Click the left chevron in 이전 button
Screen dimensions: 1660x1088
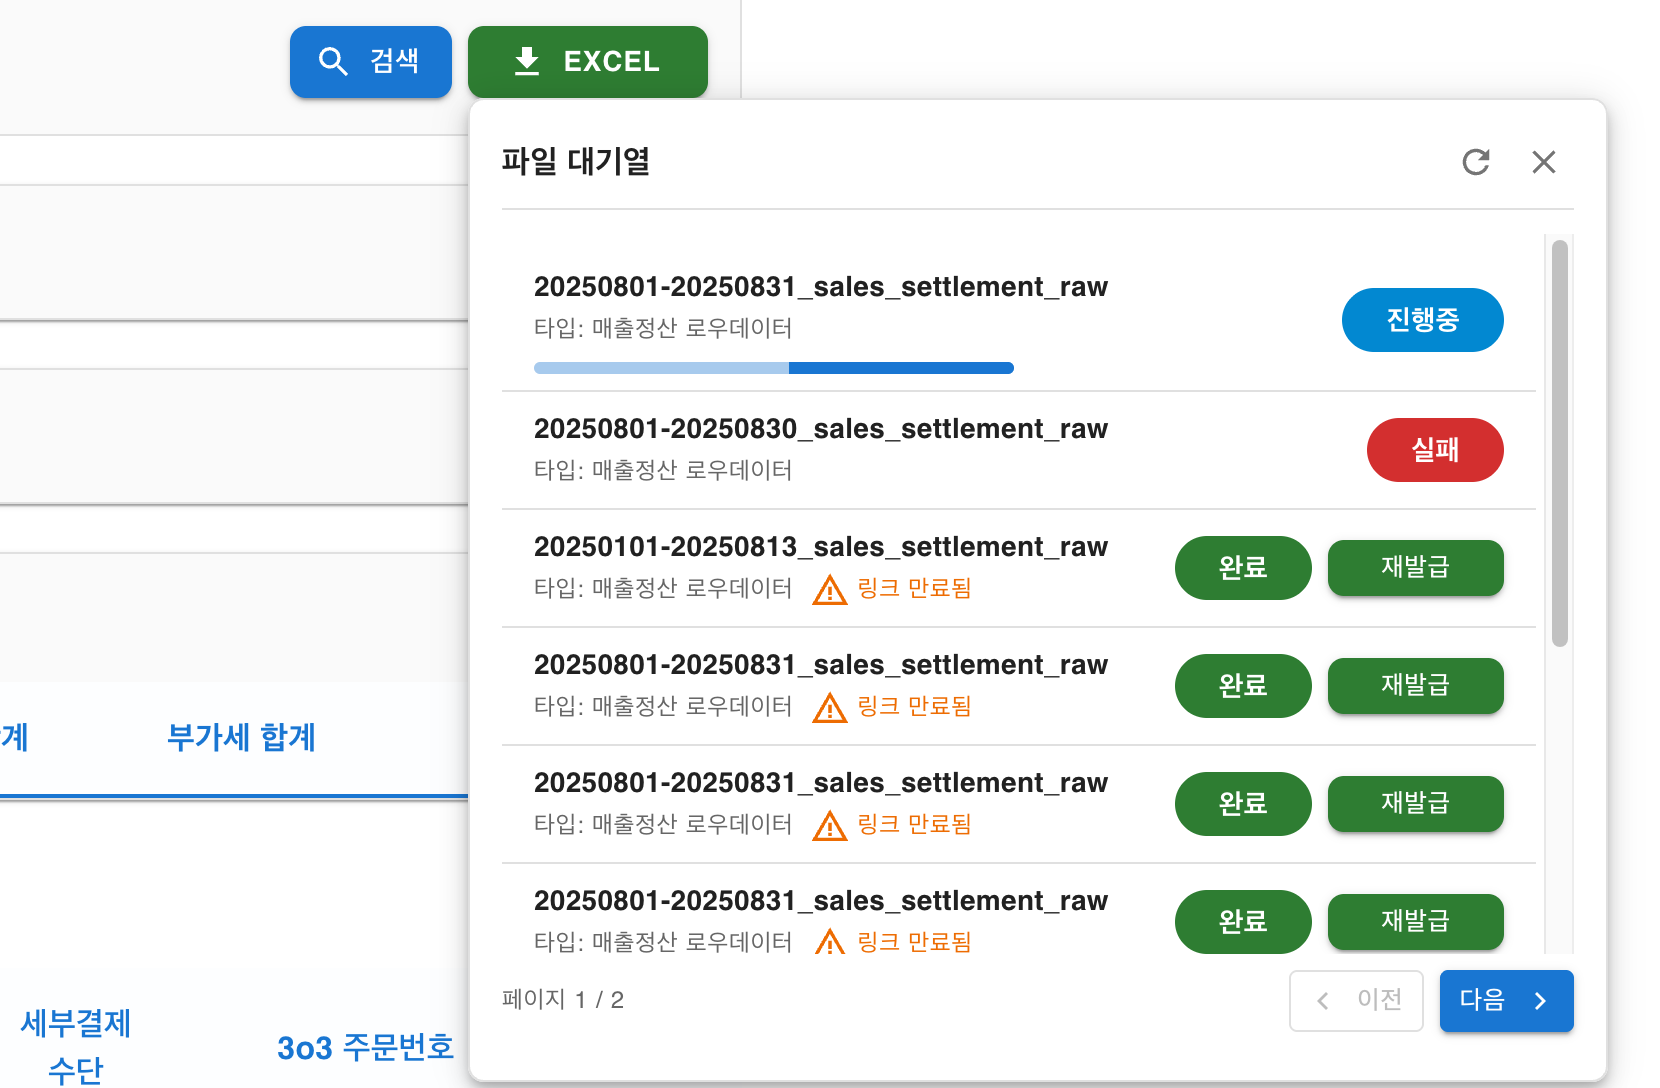click(x=1323, y=1001)
